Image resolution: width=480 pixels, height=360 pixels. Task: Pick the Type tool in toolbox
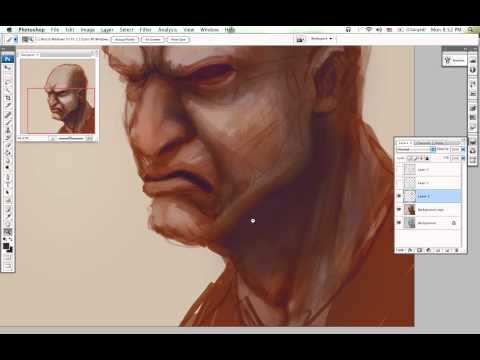(8, 184)
